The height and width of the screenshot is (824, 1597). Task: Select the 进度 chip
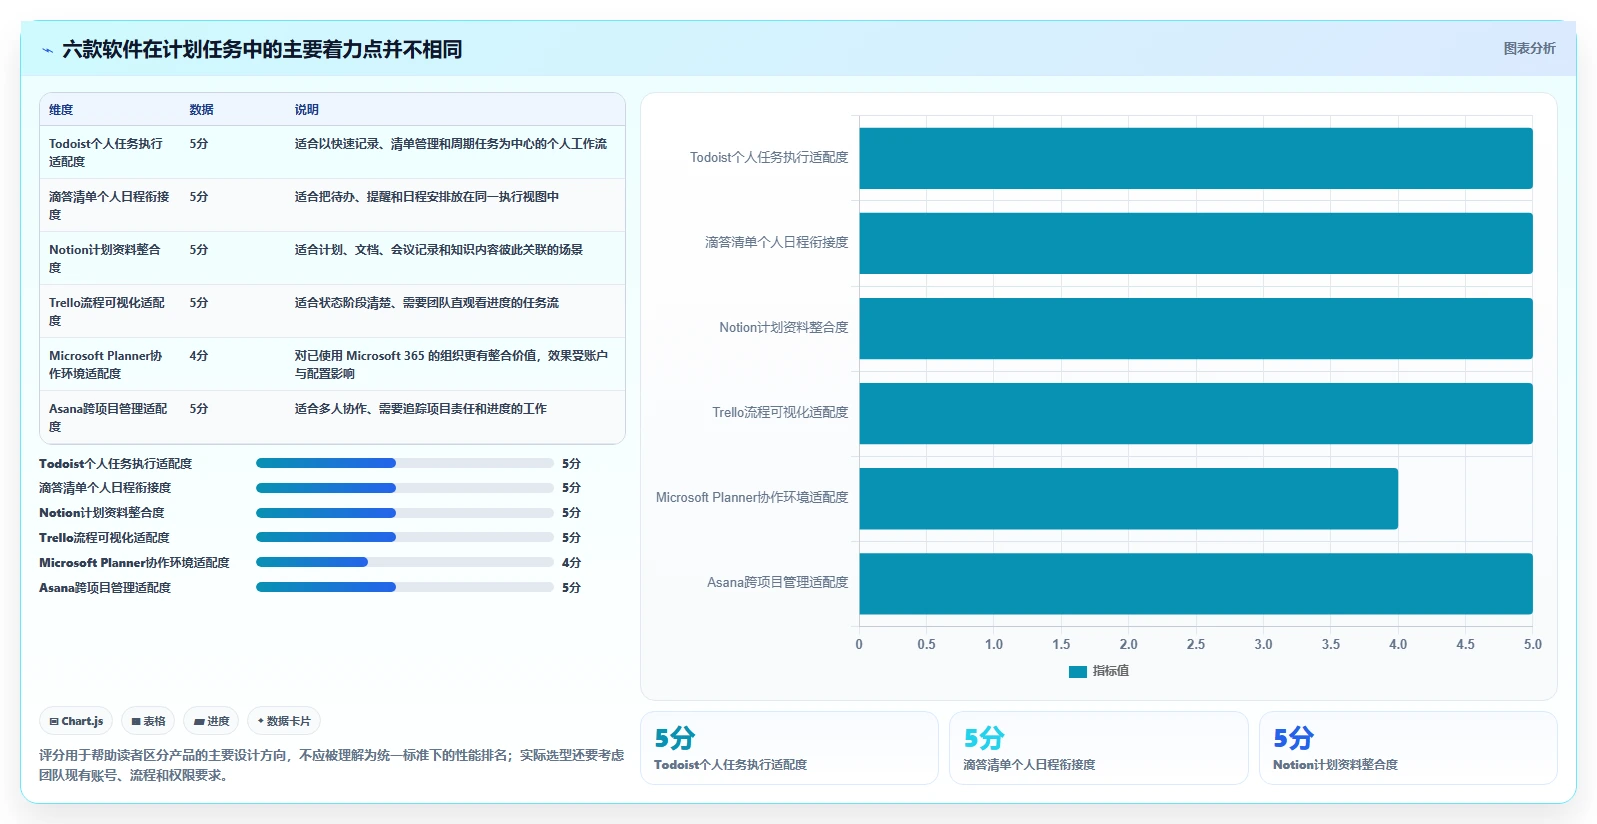coord(211,721)
